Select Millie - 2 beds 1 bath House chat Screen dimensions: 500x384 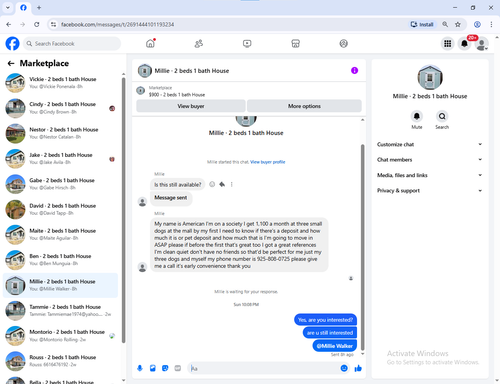[60, 285]
